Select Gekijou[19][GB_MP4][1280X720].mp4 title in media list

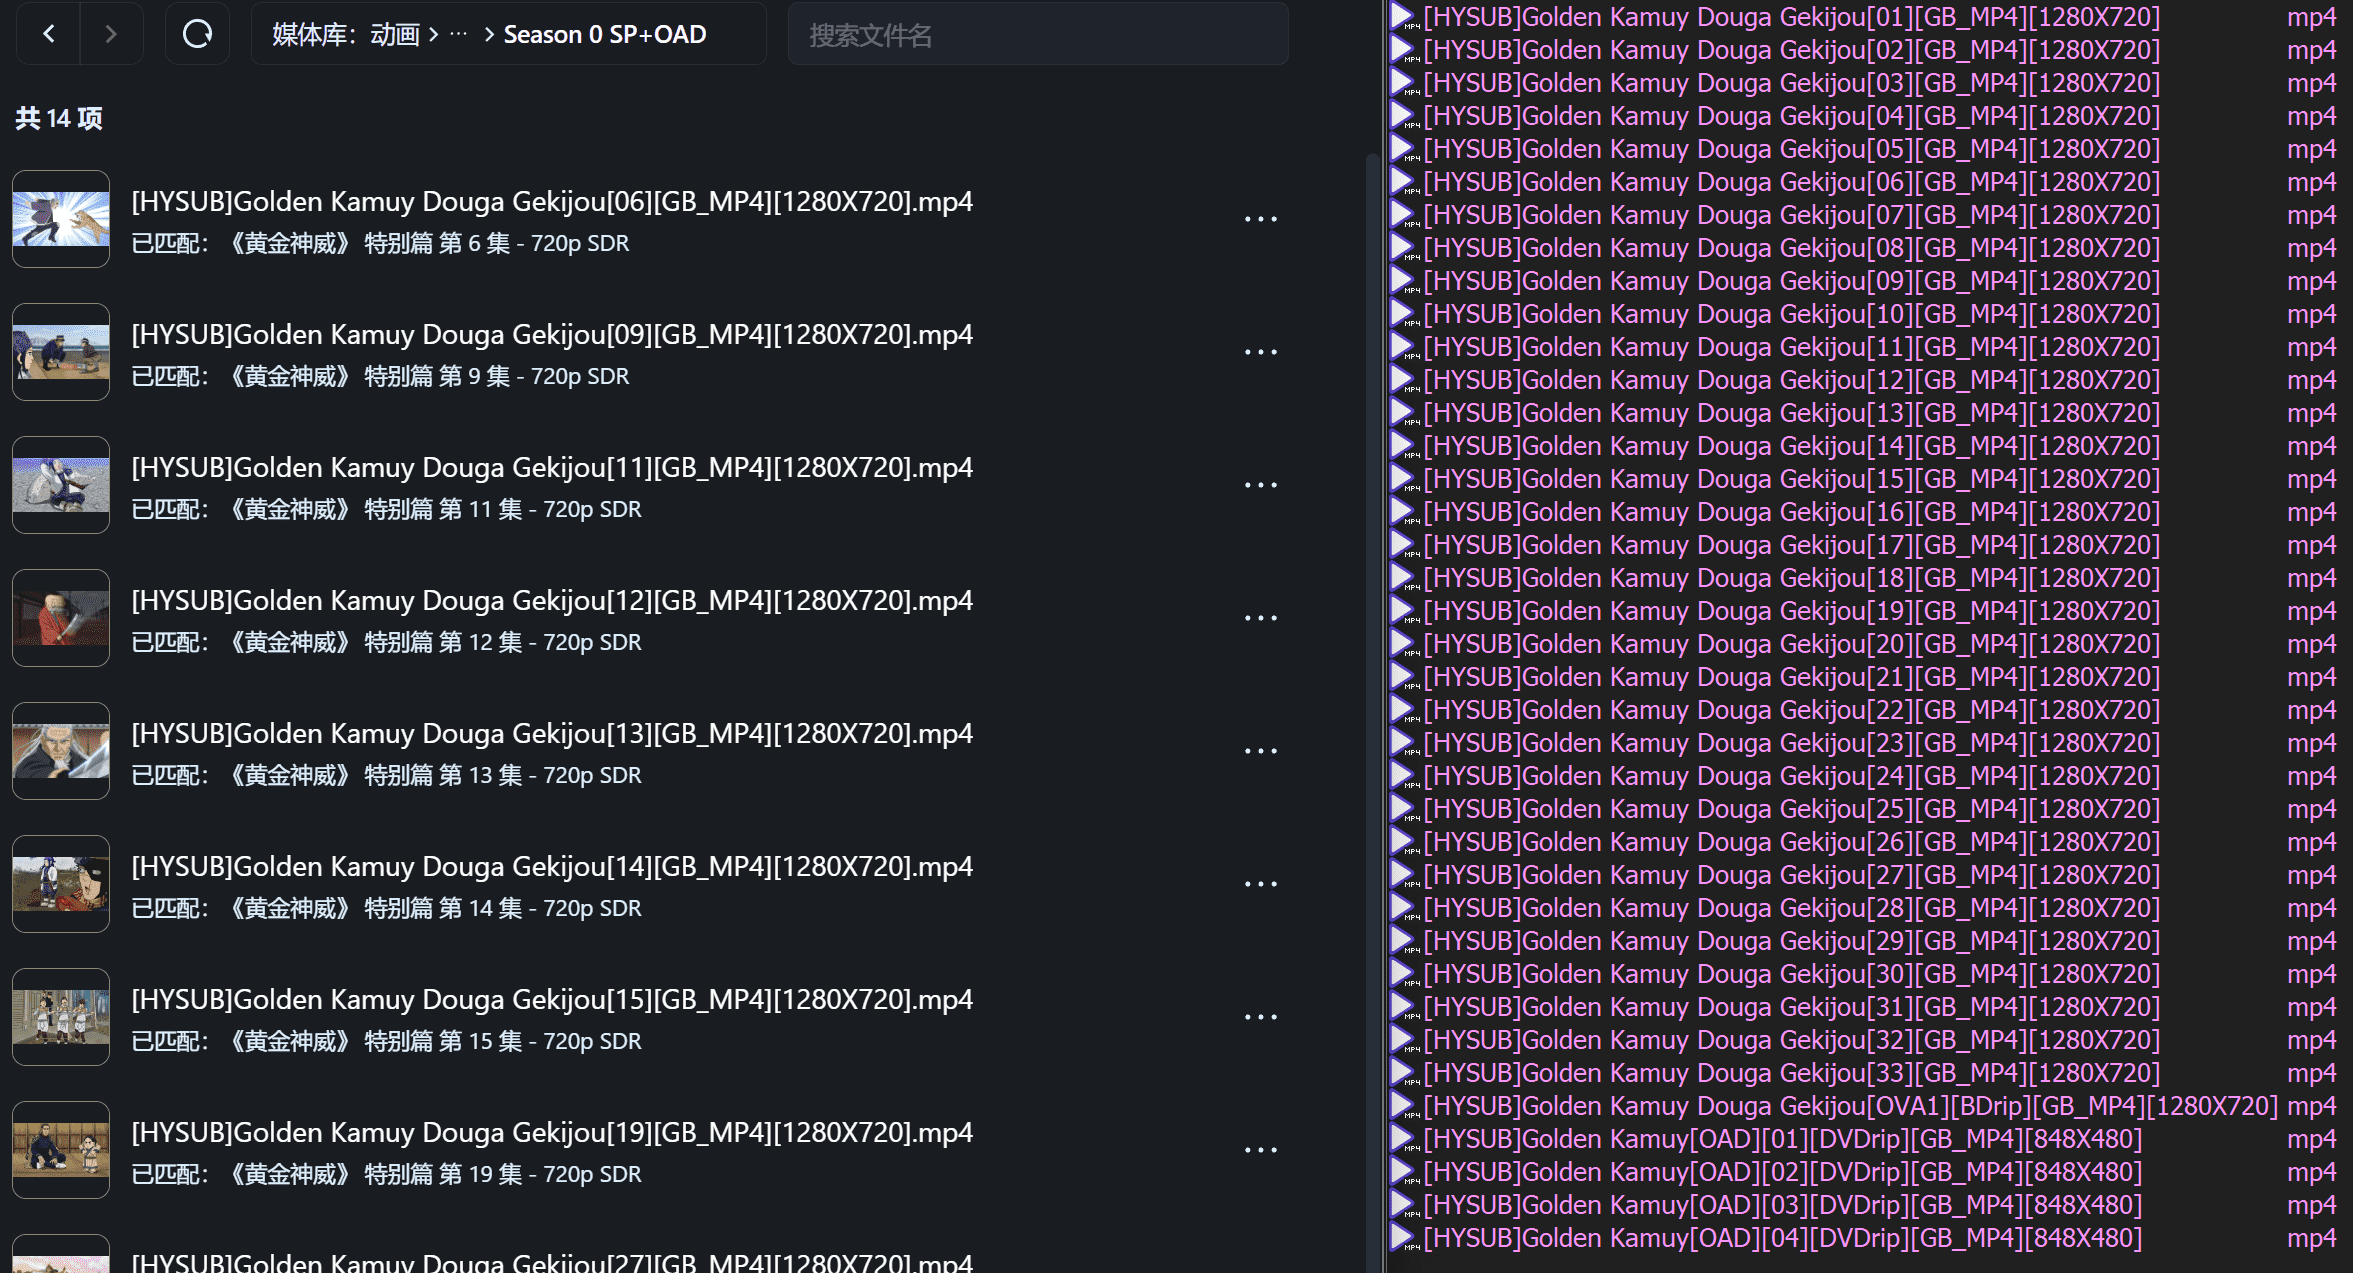552,1133
